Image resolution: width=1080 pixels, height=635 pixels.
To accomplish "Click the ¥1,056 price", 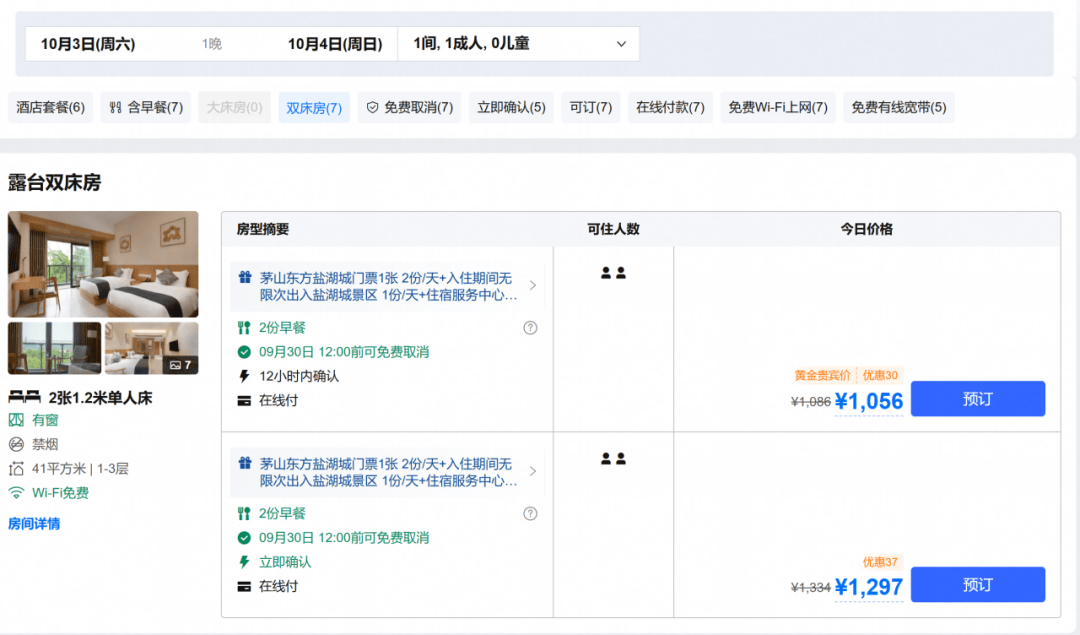I will 869,401.
